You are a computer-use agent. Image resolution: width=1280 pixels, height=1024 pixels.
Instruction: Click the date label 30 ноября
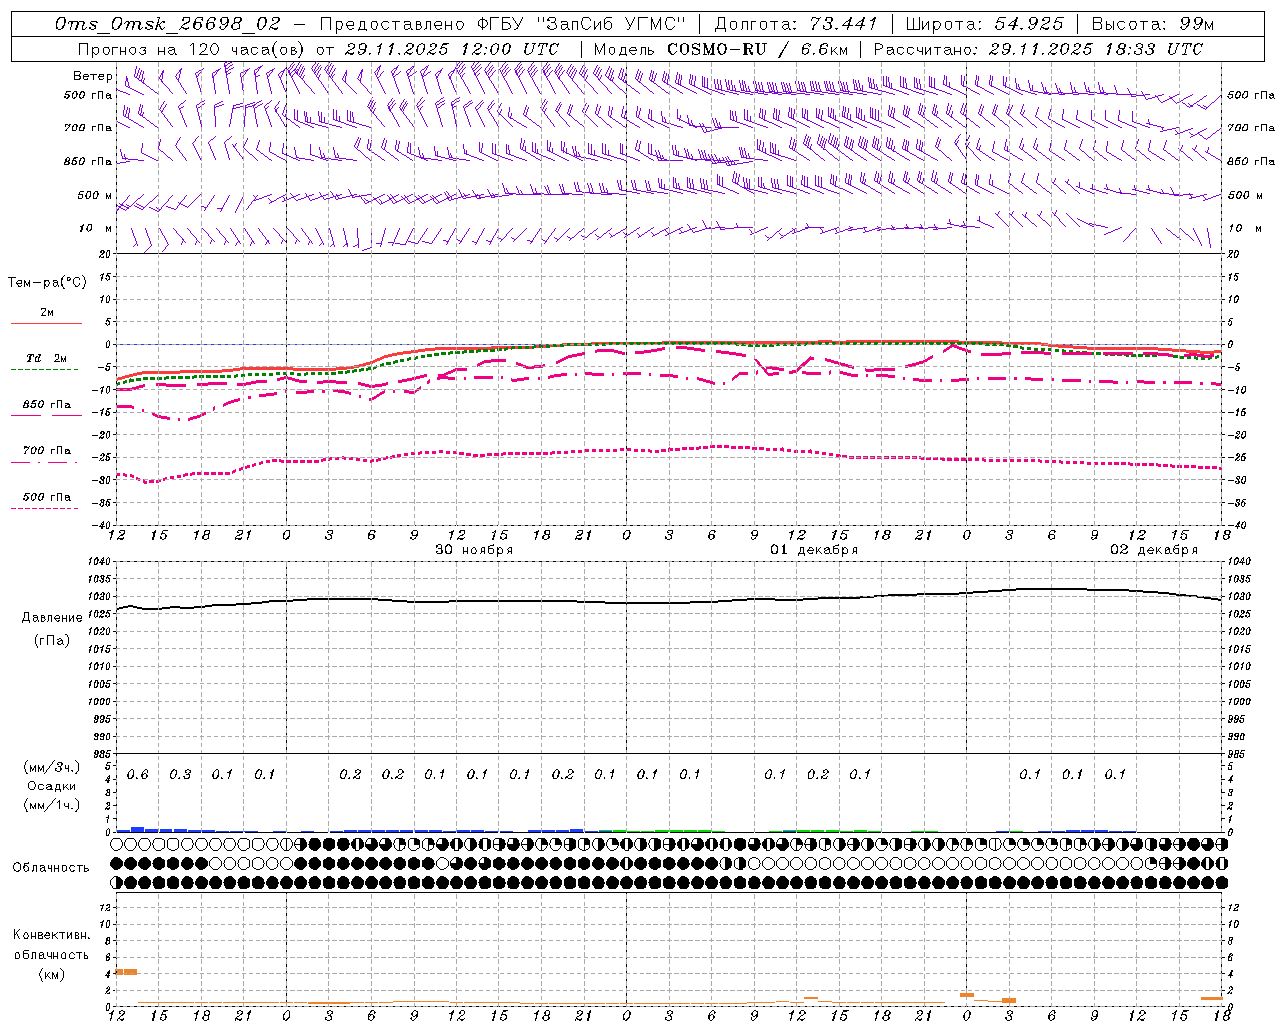[474, 550]
